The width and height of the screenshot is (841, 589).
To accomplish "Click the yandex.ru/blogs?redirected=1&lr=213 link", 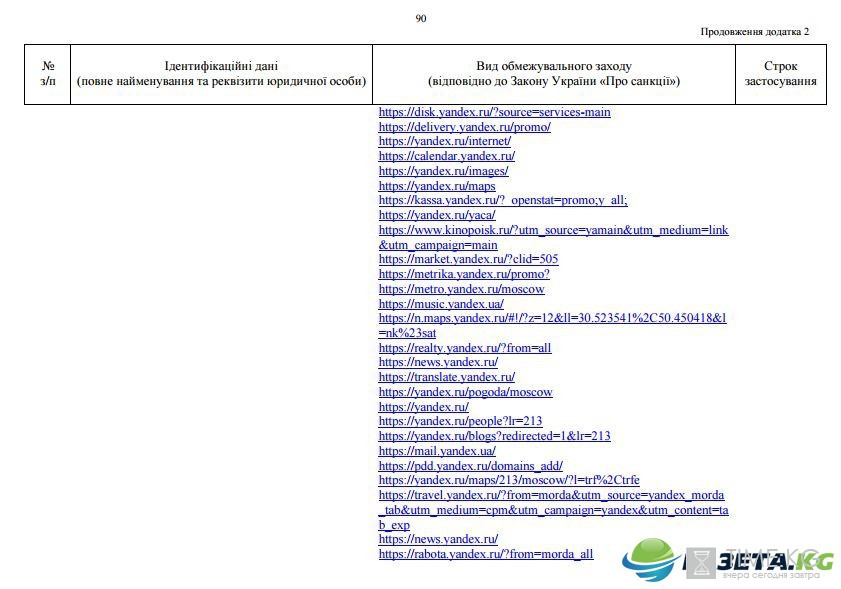I will (x=495, y=436).
